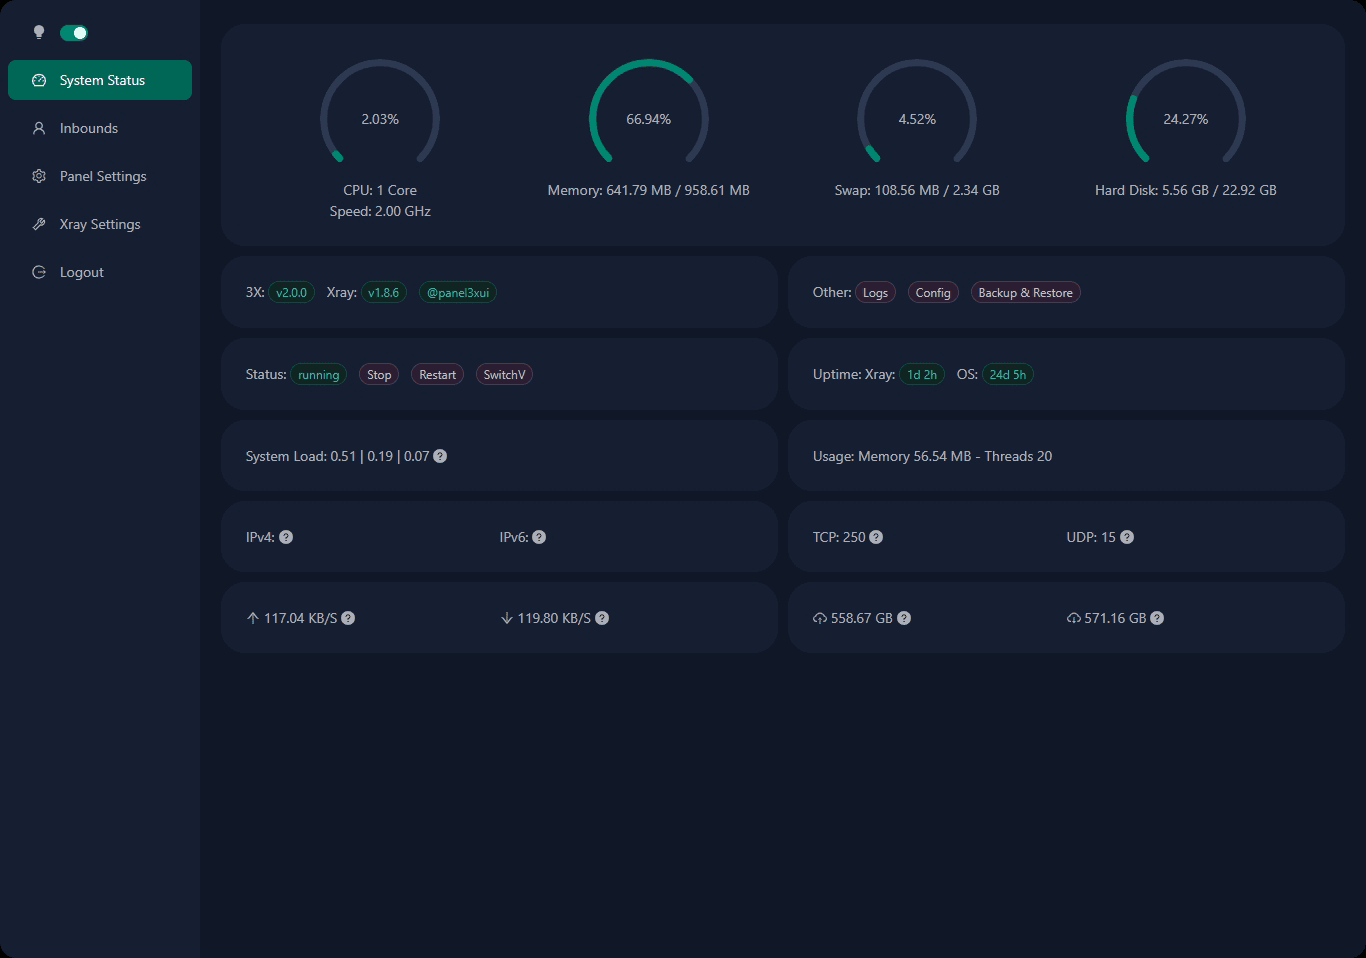The image size is (1366, 958).
Task: Open Panel Settings from the sidebar
Action: coord(102,176)
